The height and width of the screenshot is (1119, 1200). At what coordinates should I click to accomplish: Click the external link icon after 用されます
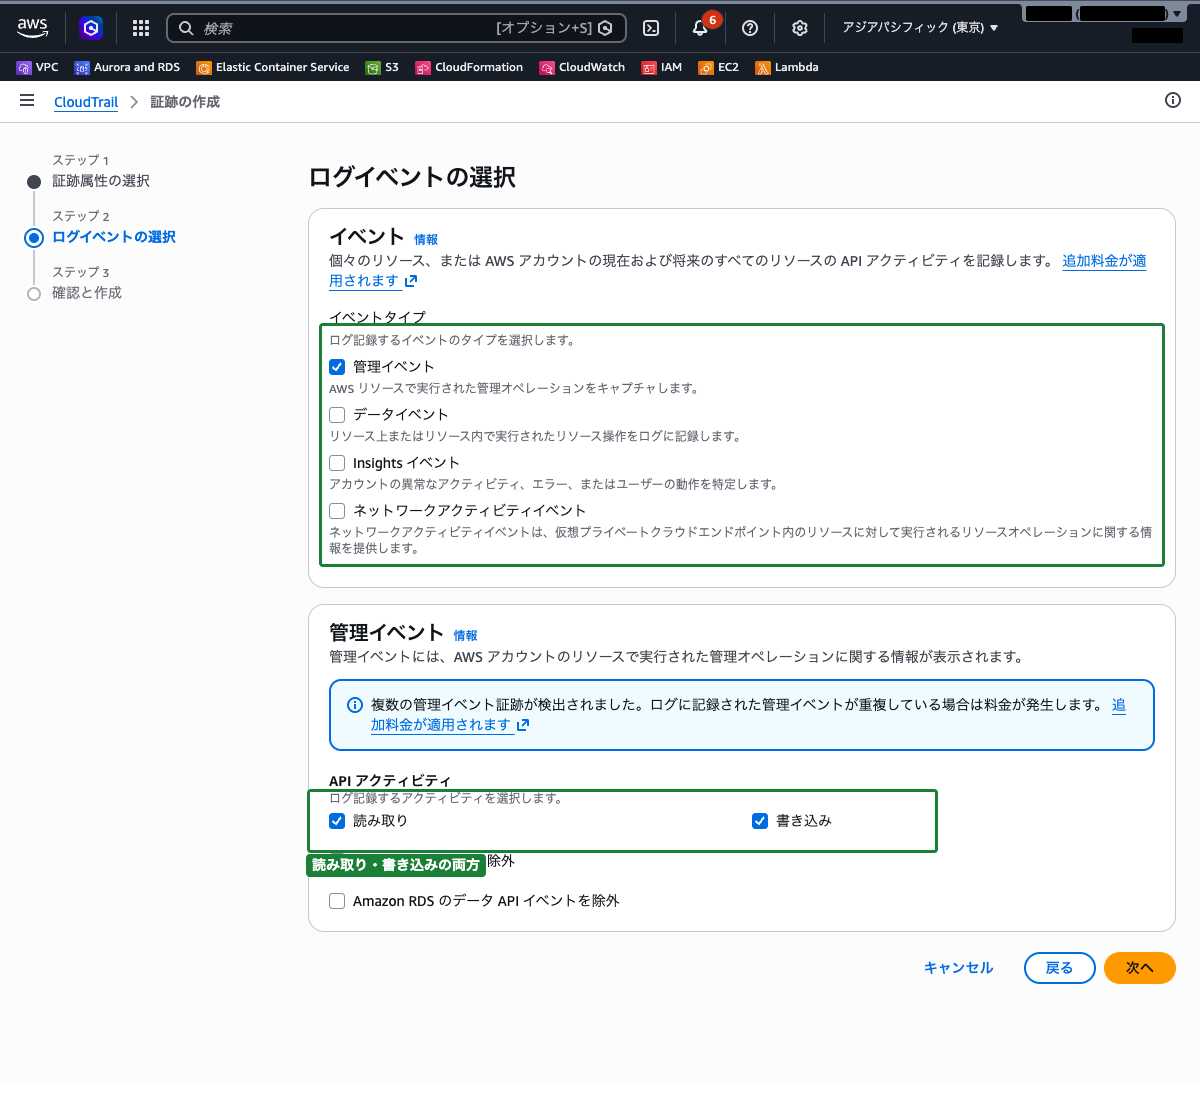[x=411, y=281]
